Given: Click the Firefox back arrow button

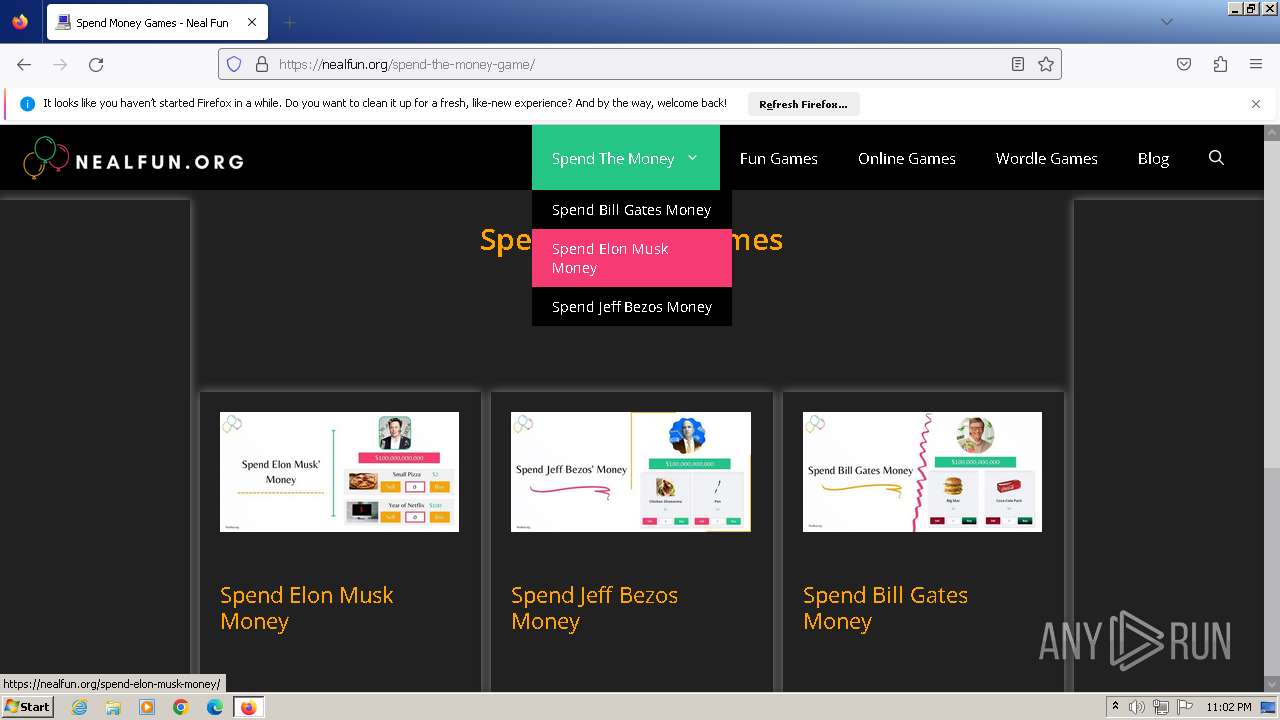Looking at the screenshot, I should click(24, 64).
